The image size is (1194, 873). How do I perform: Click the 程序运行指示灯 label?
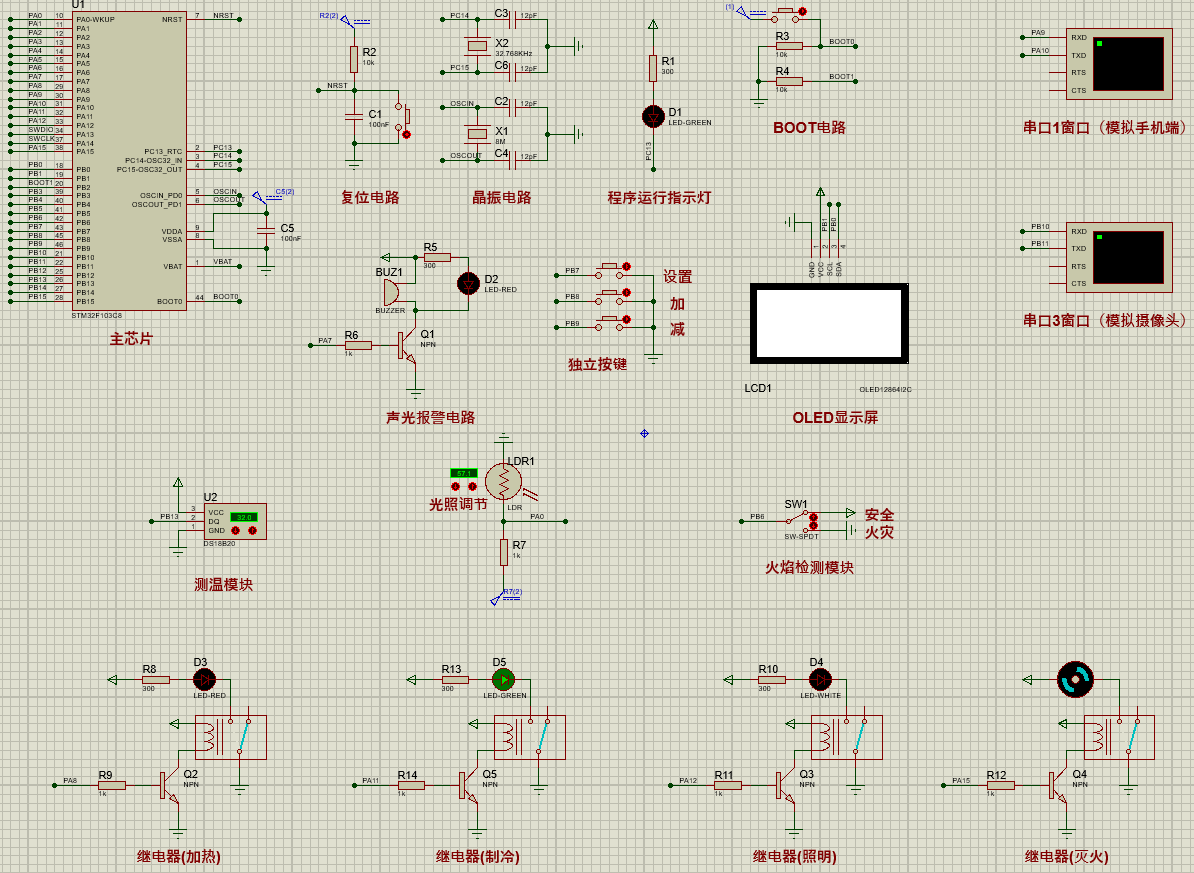point(659,197)
